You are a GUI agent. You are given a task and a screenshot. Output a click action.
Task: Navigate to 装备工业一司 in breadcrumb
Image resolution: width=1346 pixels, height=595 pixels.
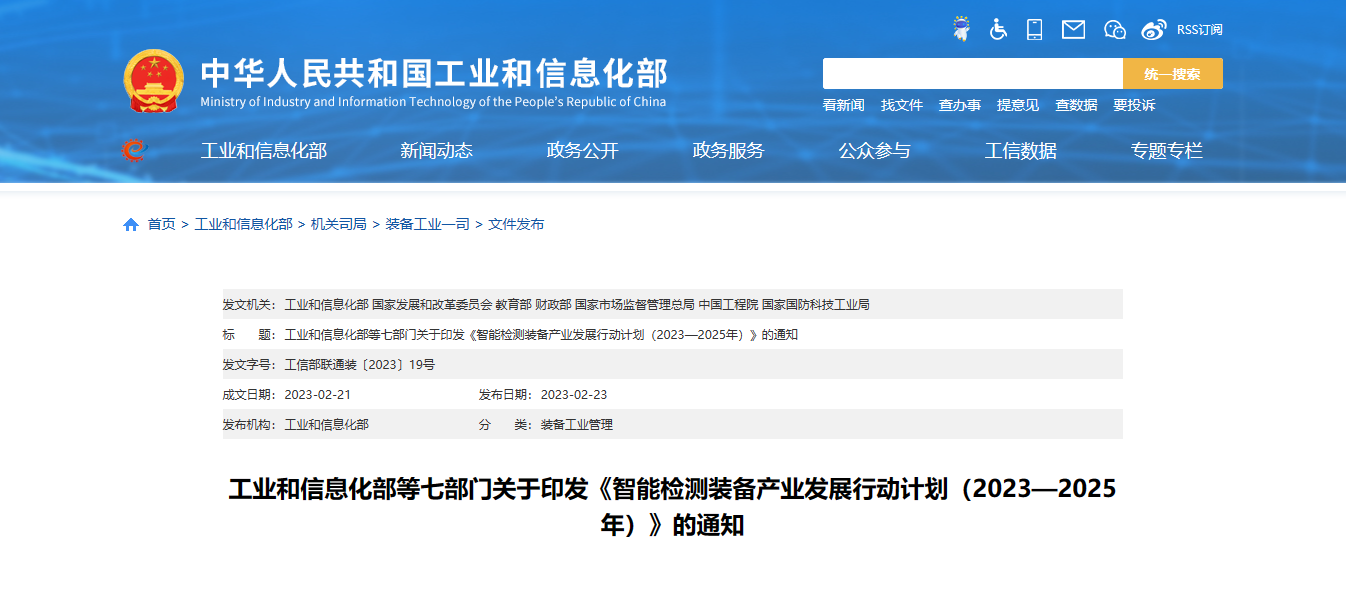coord(427,225)
